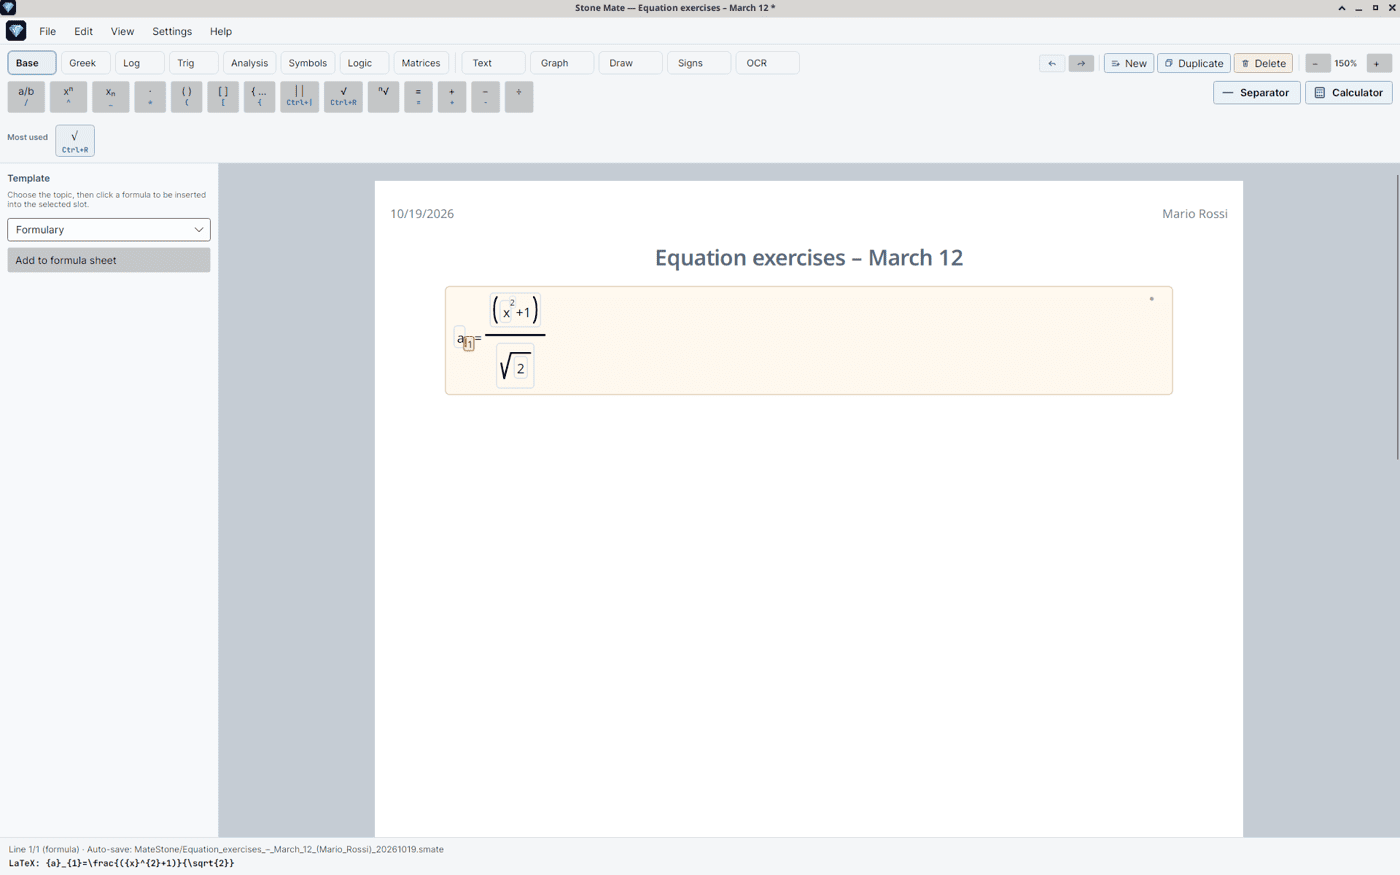Increase zoom with the plus button

(1377, 63)
